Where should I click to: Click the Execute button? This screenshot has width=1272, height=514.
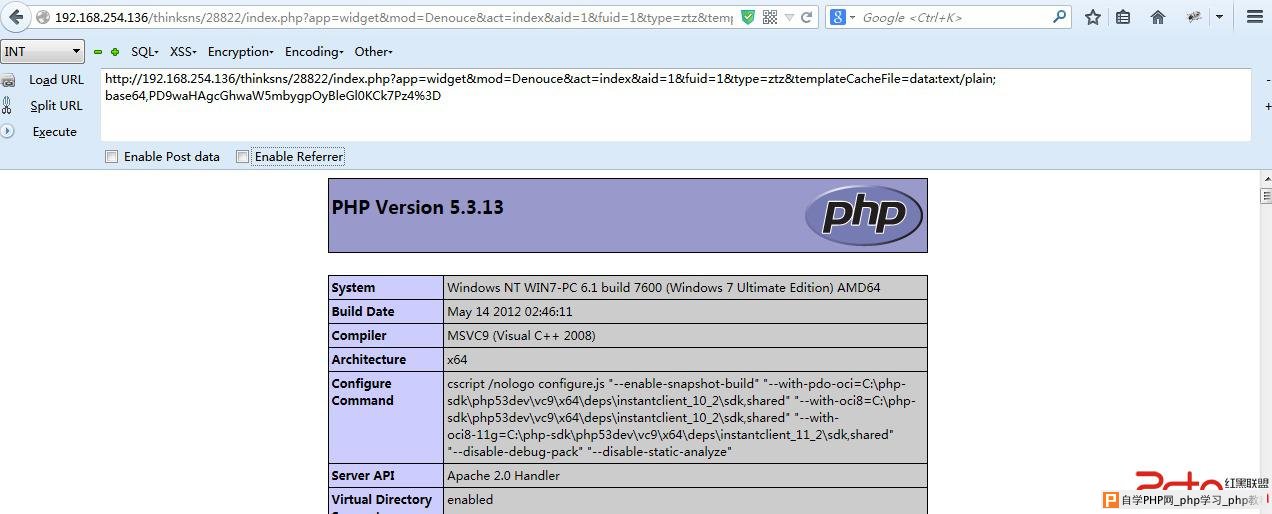54,132
